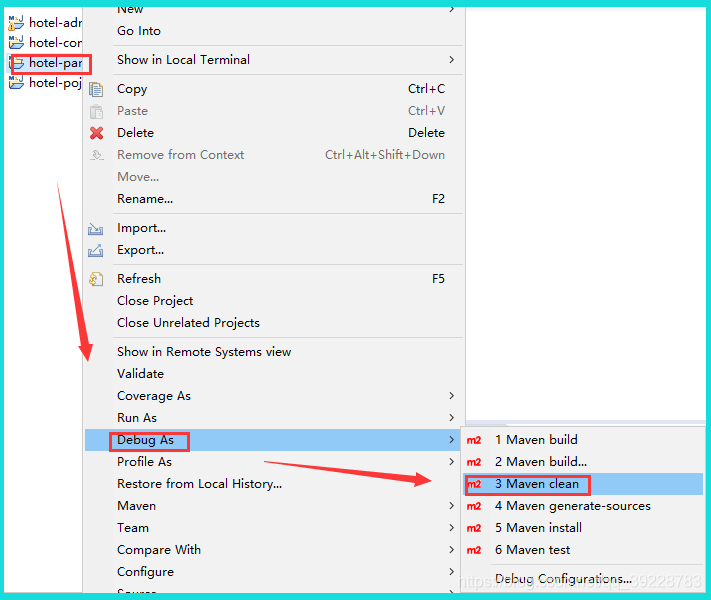Choose Export... menu entry
711x600 pixels.
(x=141, y=250)
